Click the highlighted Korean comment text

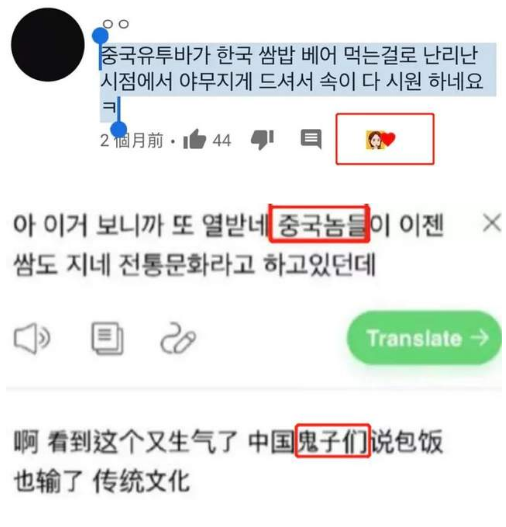point(292,81)
